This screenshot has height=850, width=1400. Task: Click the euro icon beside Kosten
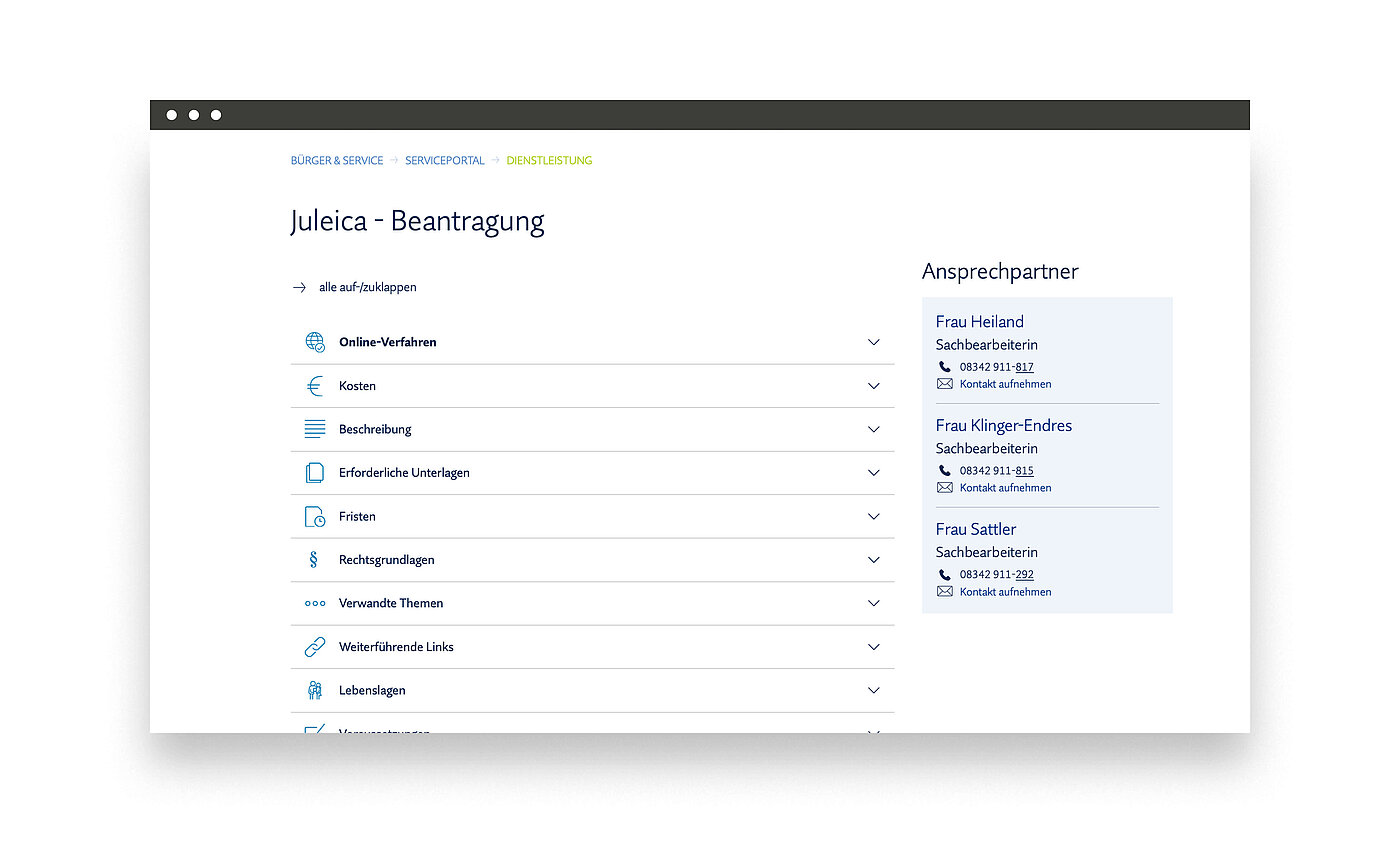click(x=315, y=386)
